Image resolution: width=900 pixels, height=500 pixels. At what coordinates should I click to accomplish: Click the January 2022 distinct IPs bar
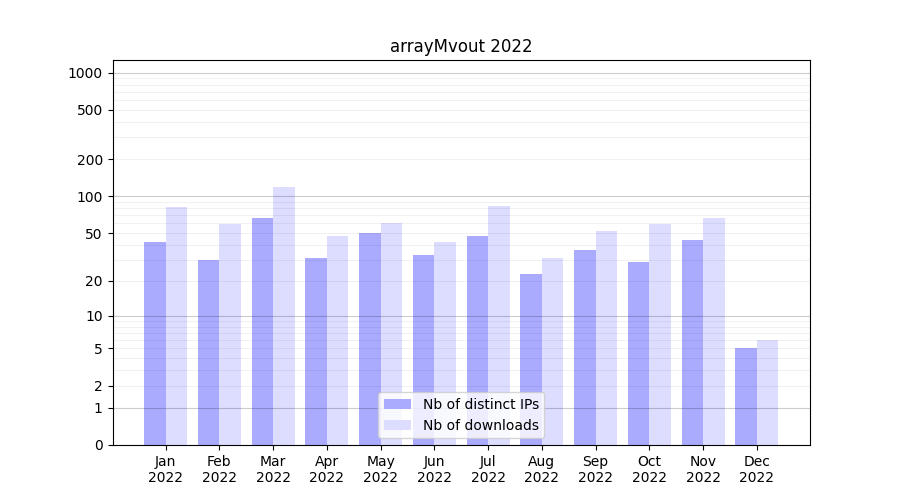155,342
